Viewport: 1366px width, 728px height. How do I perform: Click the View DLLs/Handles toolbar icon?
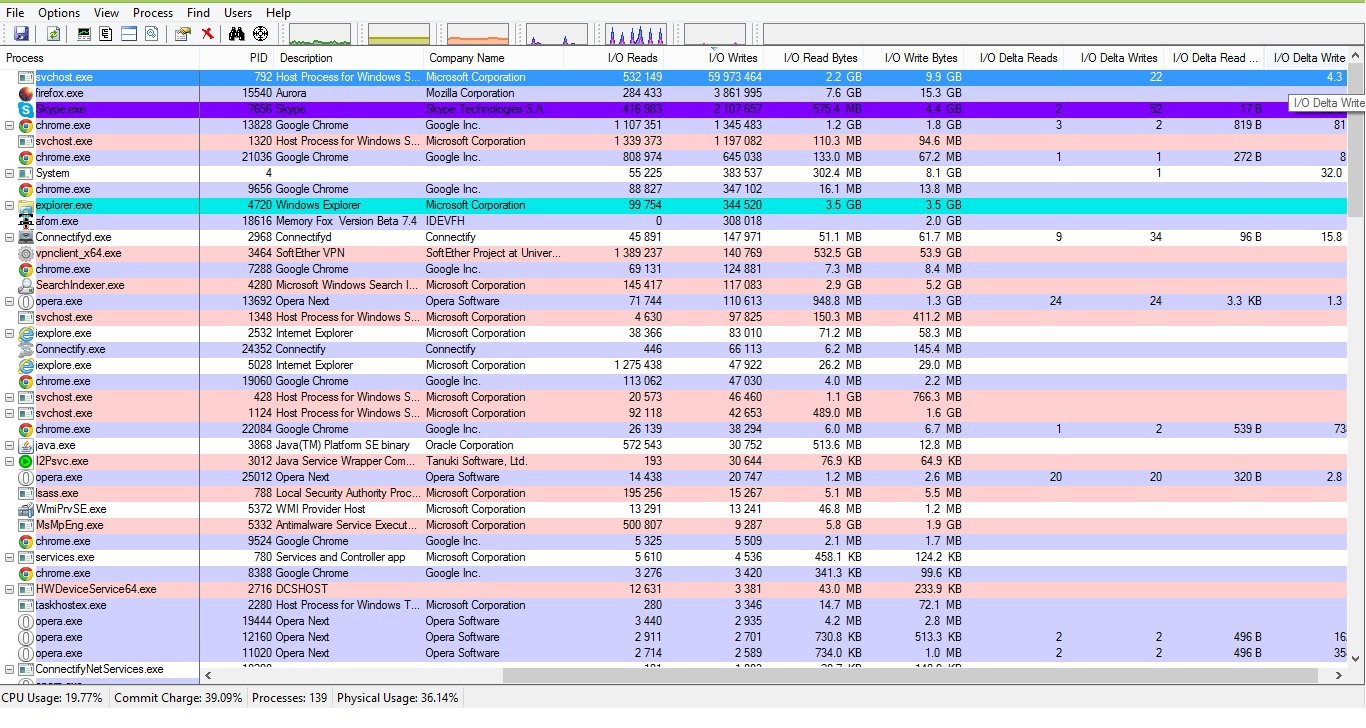[151, 34]
